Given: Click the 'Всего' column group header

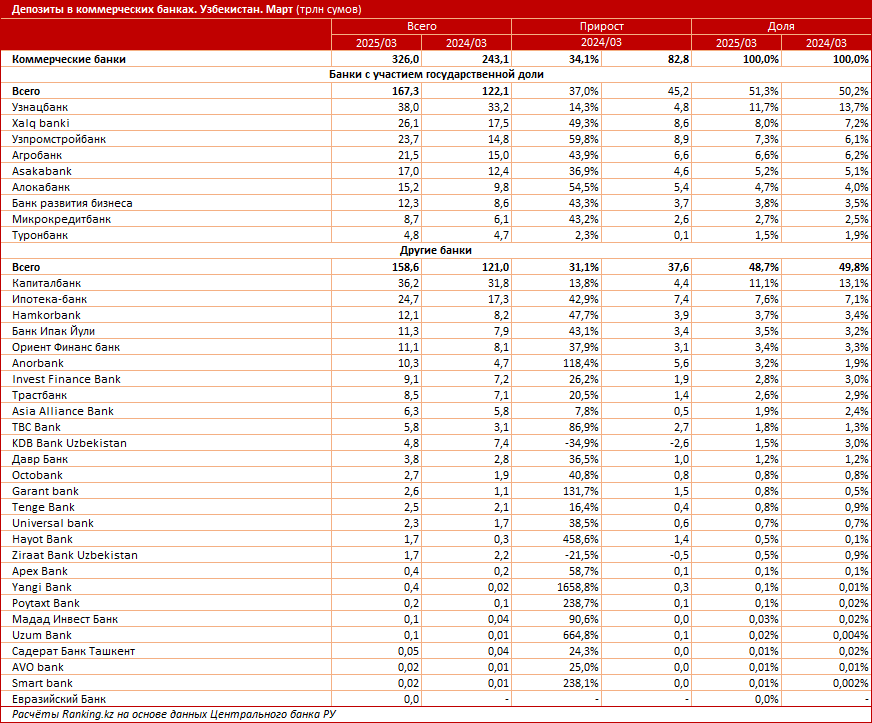Looking at the screenshot, I should (422, 26).
